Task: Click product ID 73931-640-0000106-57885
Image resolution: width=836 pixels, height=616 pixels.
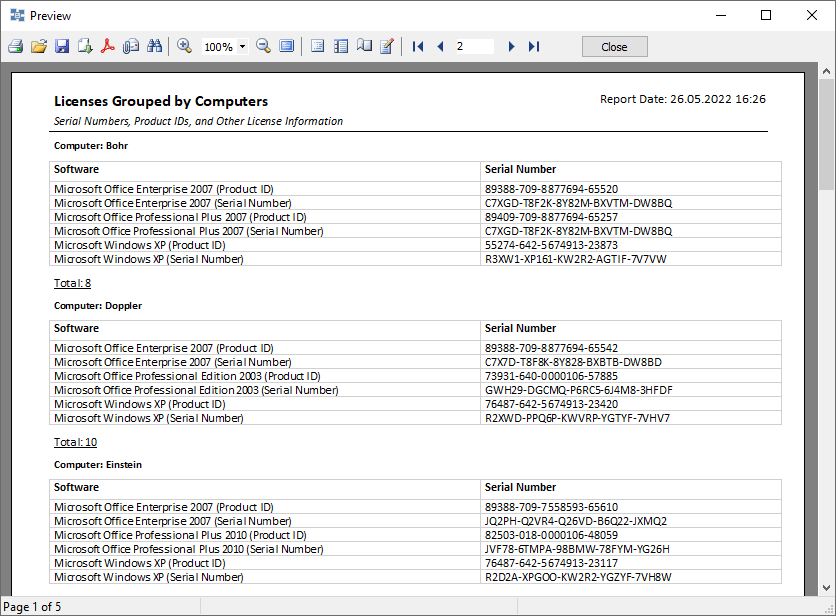Action: 551,377
